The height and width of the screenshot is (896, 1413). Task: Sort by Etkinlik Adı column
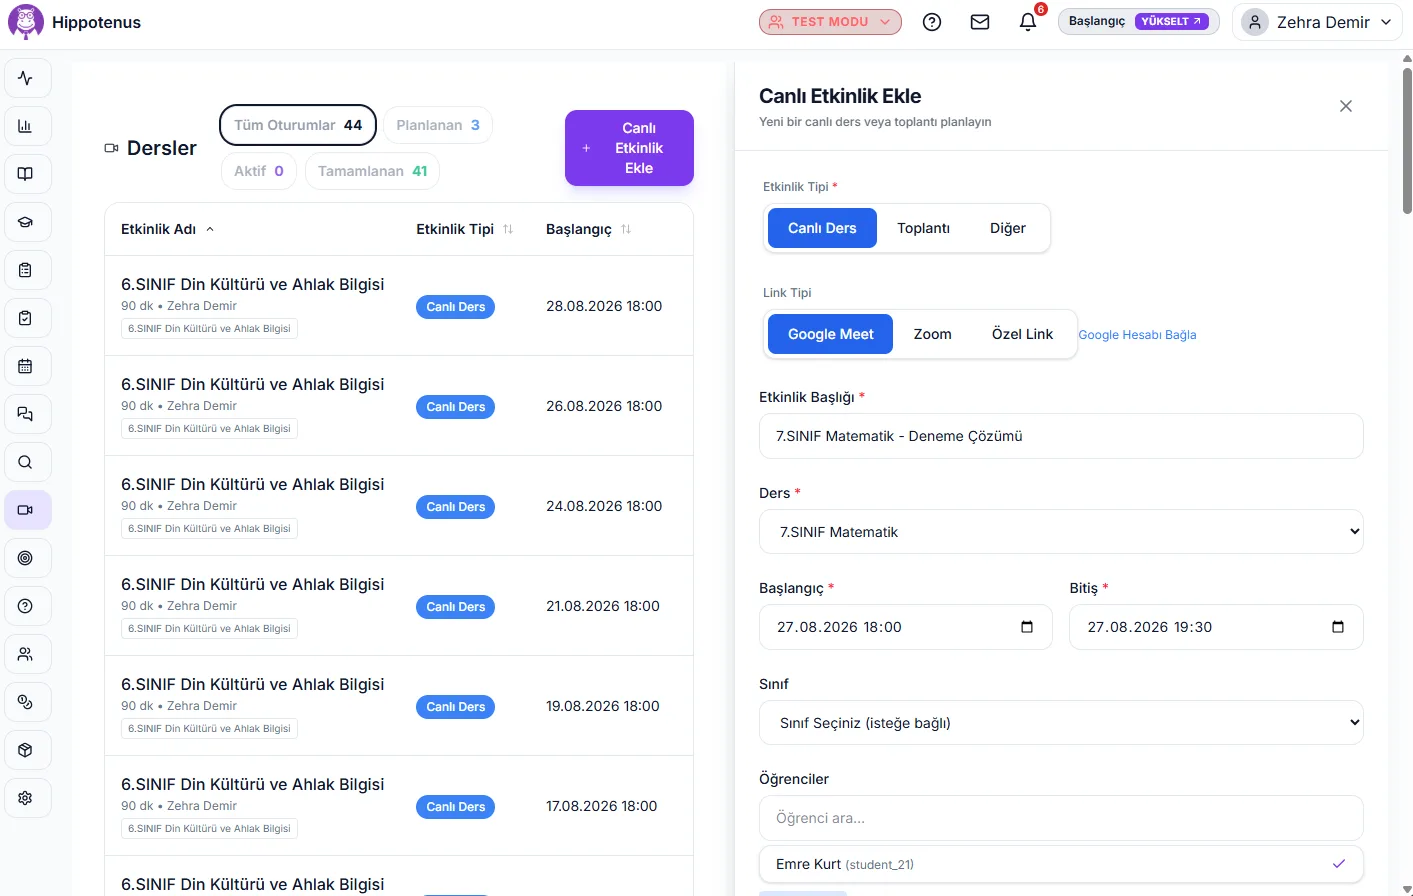[167, 229]
